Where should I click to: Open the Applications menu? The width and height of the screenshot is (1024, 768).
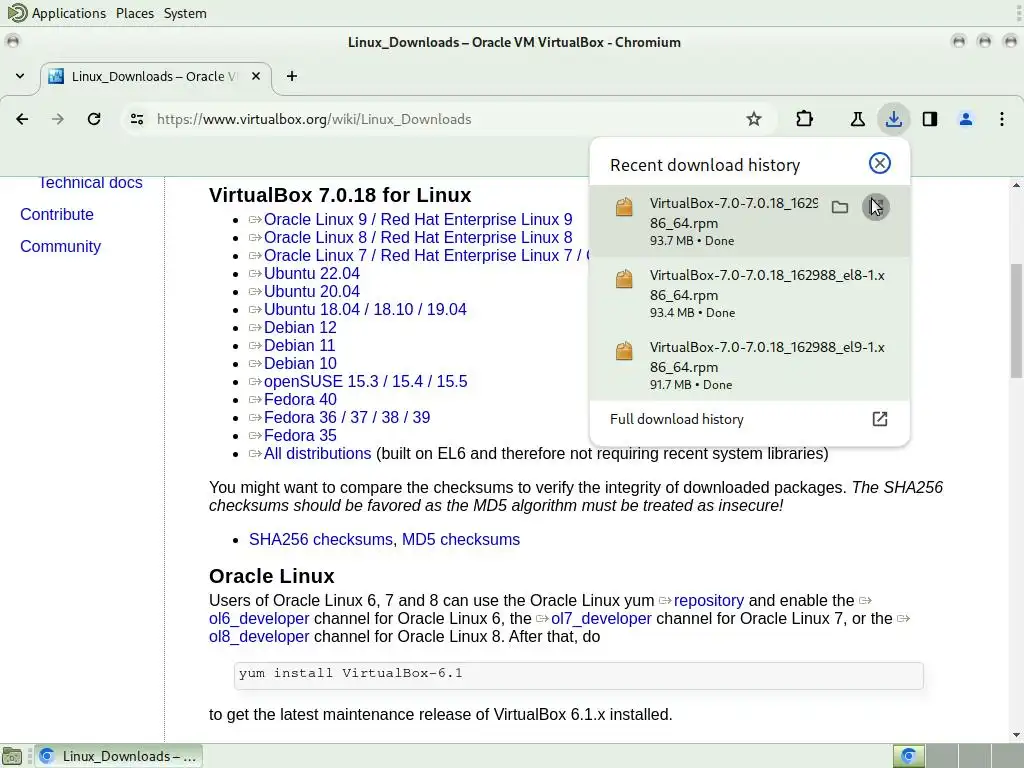point(69,13)
